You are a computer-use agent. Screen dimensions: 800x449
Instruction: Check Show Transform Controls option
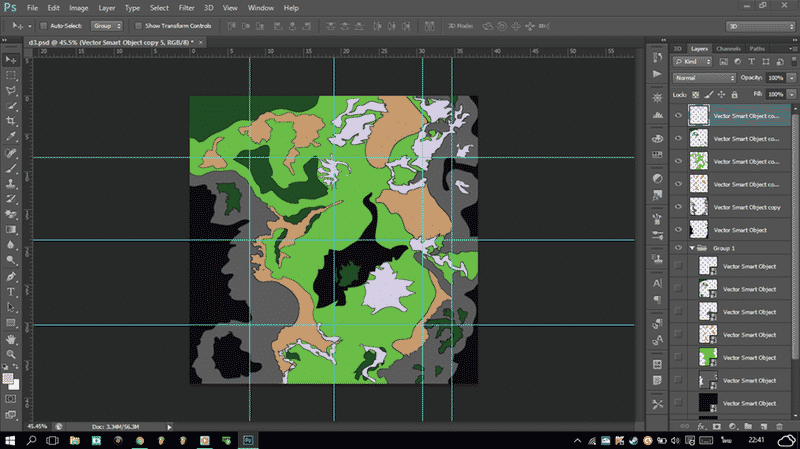coord(139,25)
